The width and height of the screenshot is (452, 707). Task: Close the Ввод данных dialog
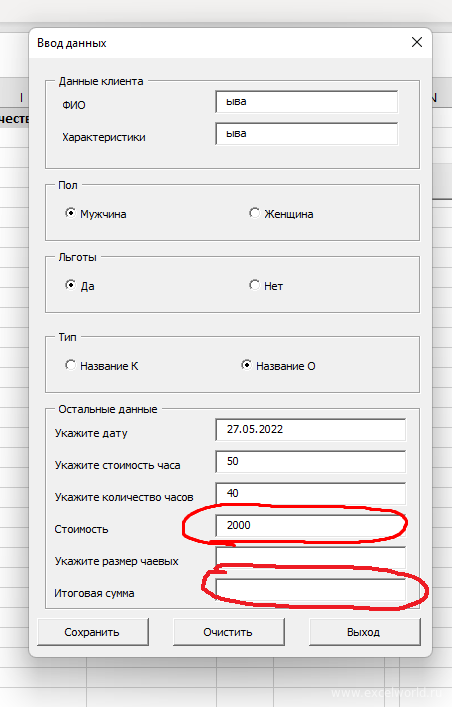click(417, 42)
